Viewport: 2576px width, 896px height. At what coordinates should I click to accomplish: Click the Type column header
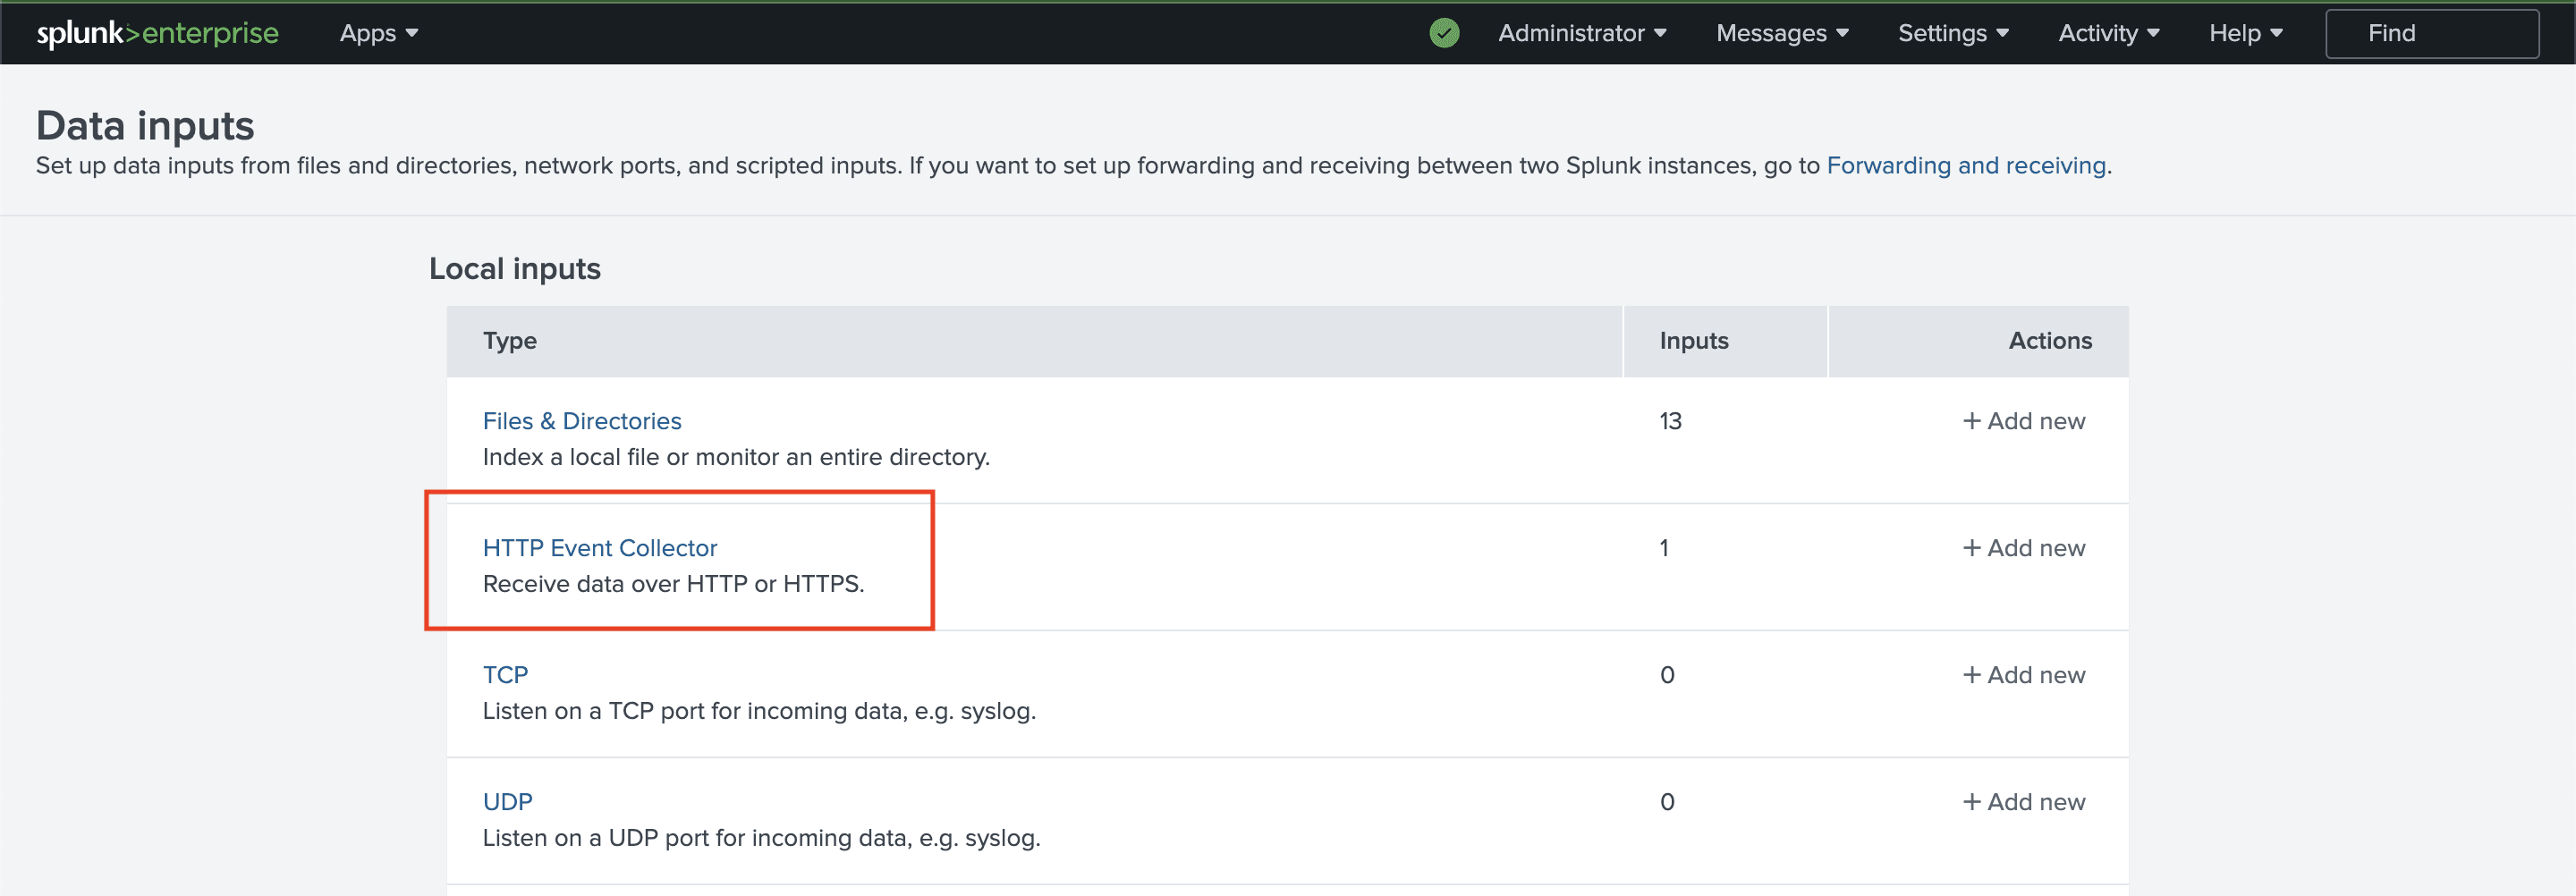(x=510, y=341)
